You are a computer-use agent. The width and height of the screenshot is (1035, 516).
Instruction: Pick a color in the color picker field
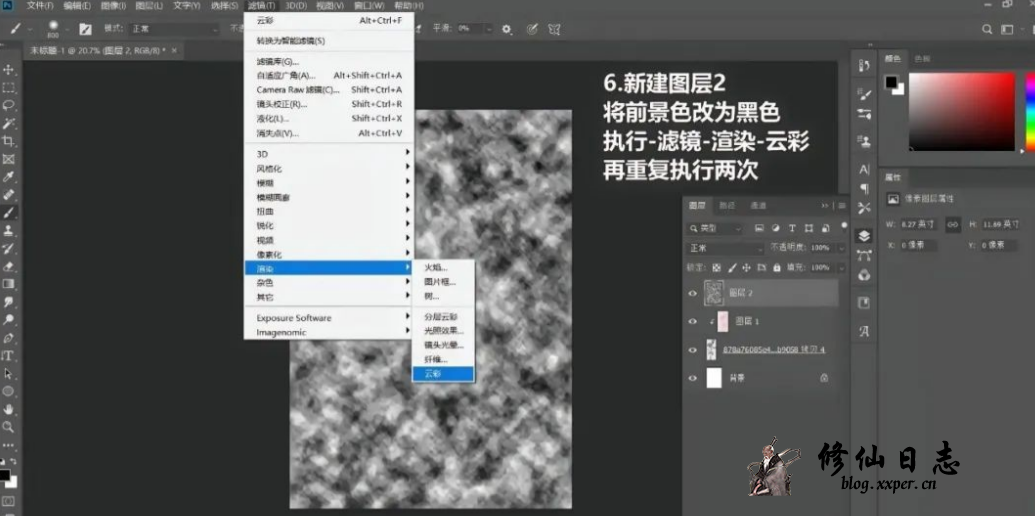point(960,110)
